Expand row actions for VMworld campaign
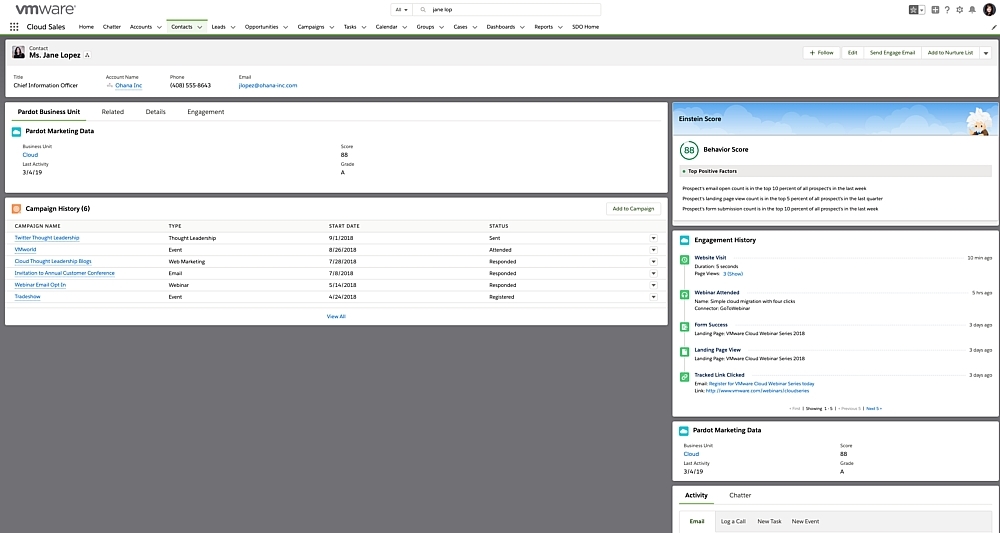 (654, 250)
